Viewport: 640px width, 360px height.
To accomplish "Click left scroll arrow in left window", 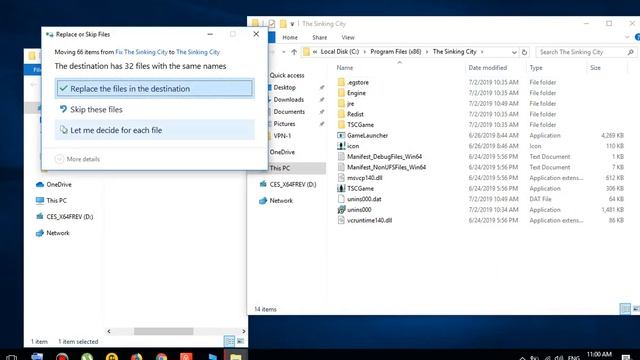I will 109,331.
